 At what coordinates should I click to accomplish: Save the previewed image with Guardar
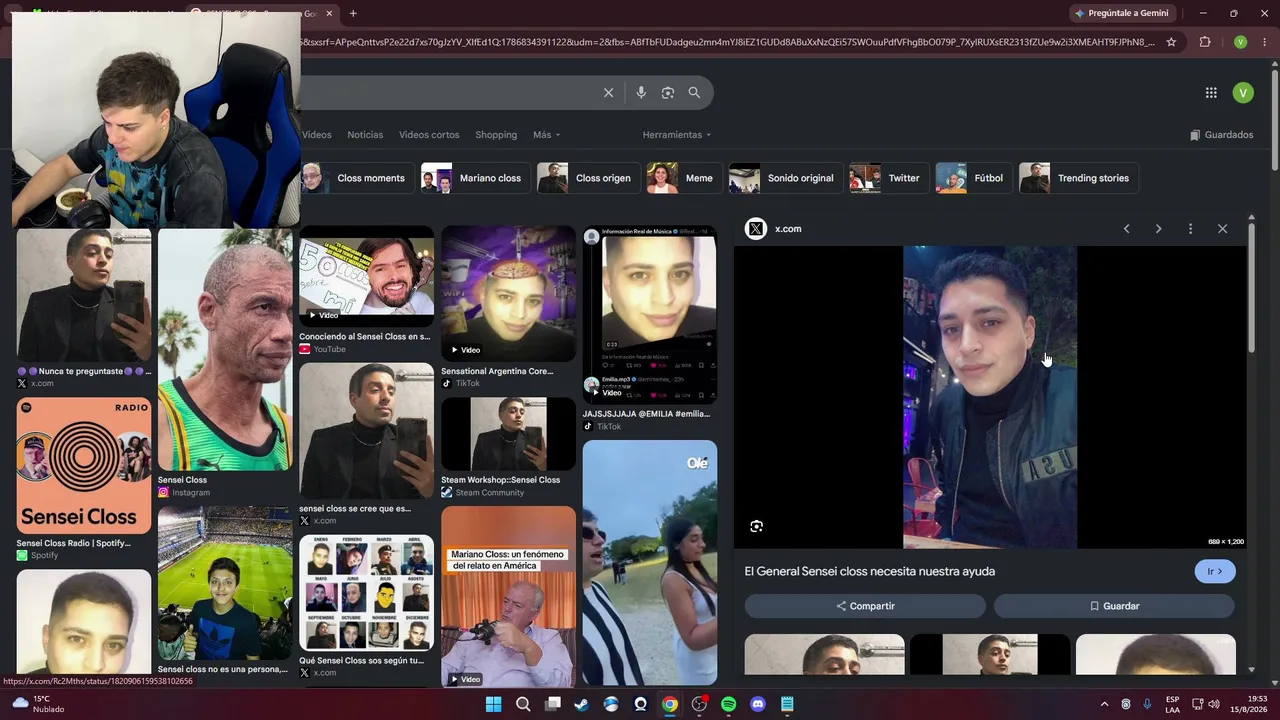coord(1114,606)
